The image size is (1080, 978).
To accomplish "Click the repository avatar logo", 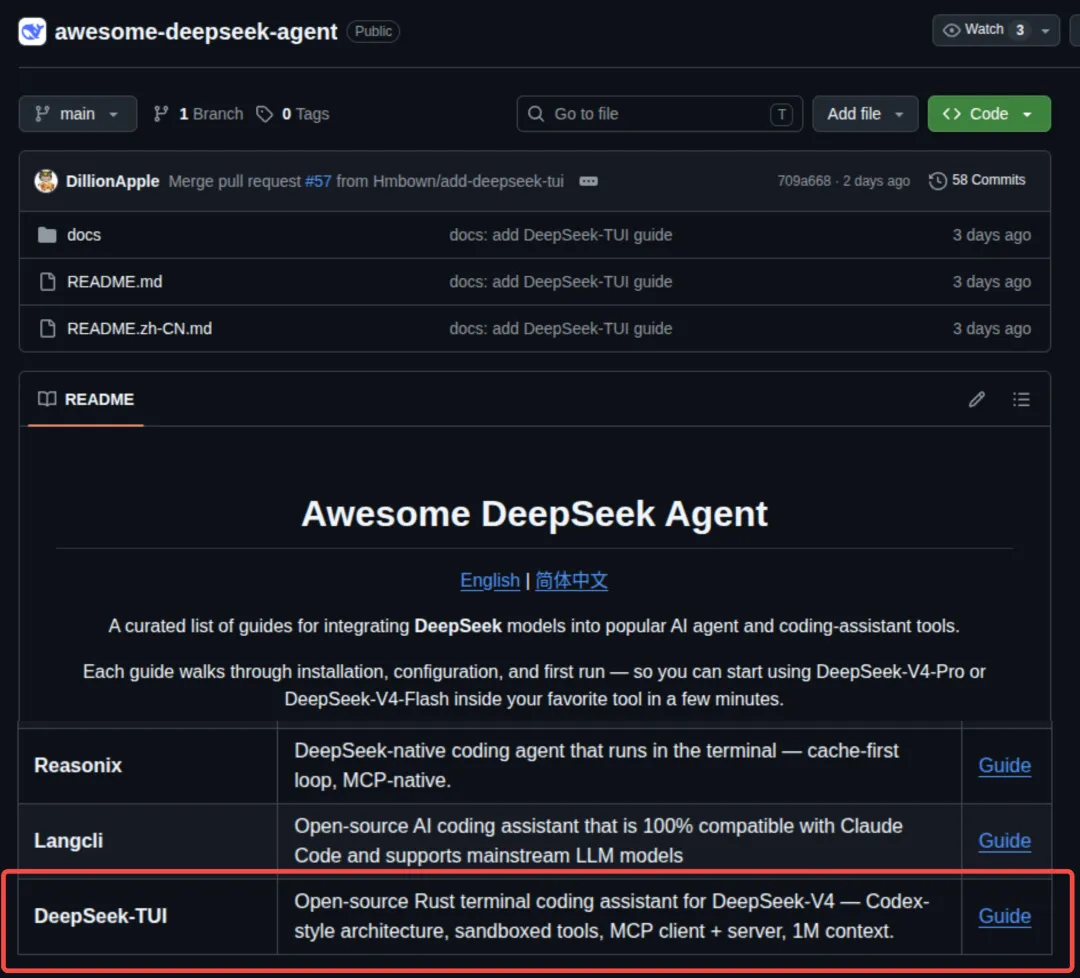I will 32,32.
